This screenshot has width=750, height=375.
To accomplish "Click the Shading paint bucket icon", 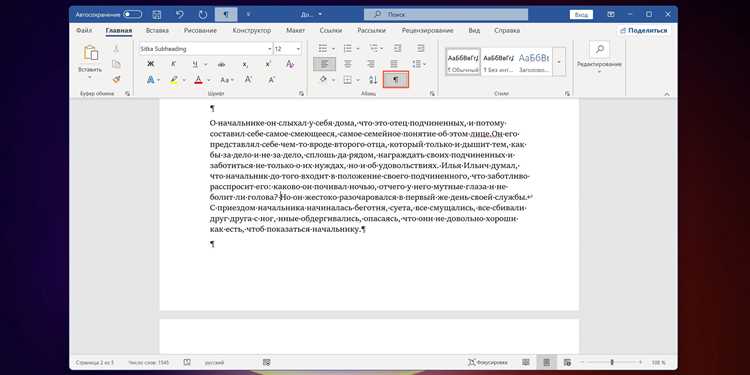I will (323, 79).
